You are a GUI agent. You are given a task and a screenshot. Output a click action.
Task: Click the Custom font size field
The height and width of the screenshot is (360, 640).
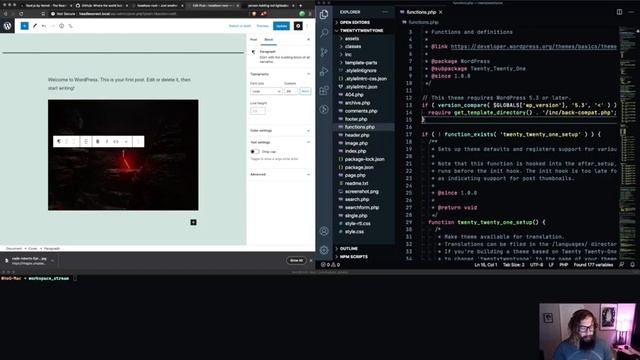tap(291, 91)
